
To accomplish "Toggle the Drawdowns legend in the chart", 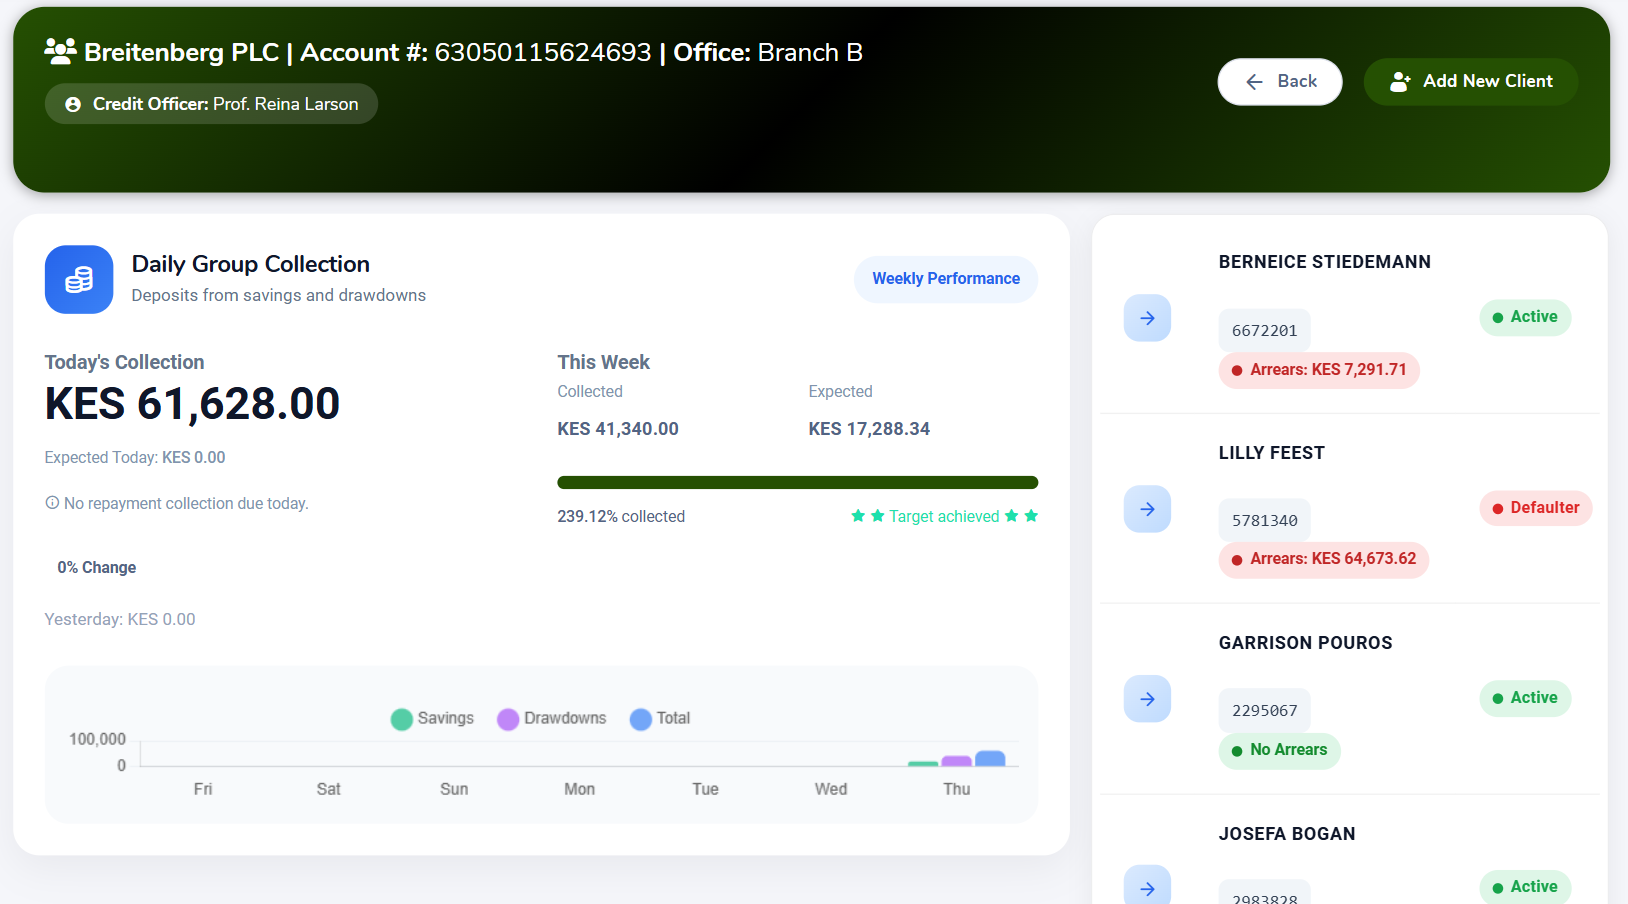I will pyautogui.click(x=552, y=719).
